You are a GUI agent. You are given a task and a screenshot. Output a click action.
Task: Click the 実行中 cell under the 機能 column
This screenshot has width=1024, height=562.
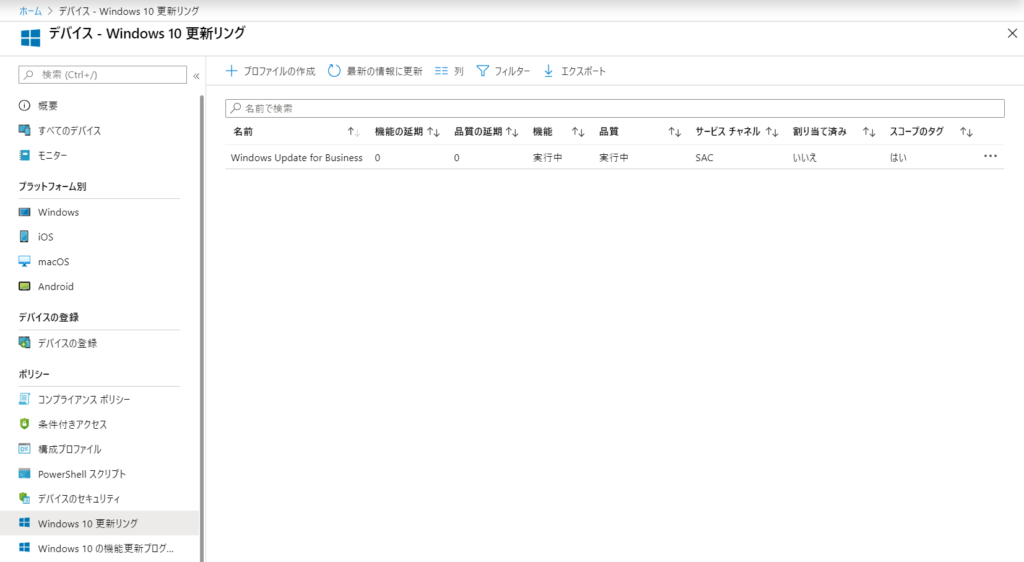click(x=547, y=157)
